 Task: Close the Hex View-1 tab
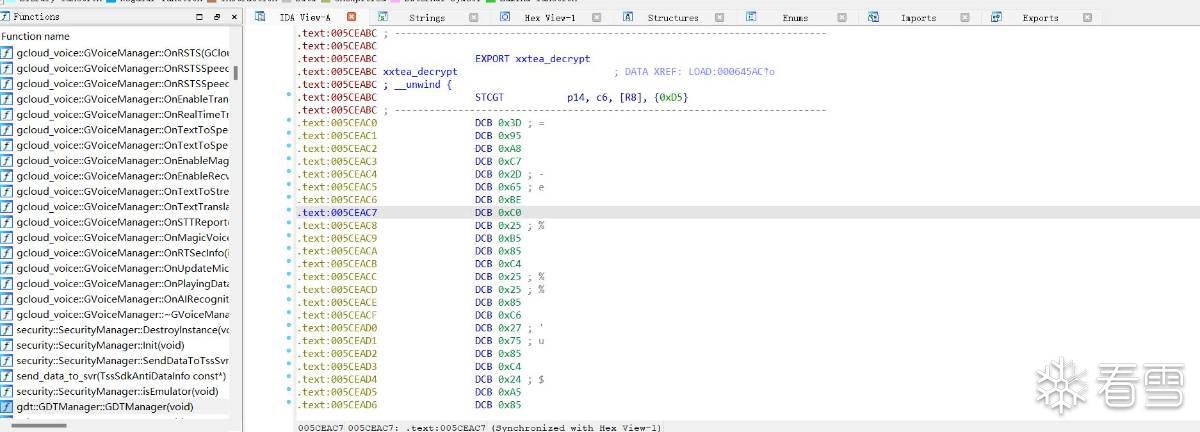point(595,17)
